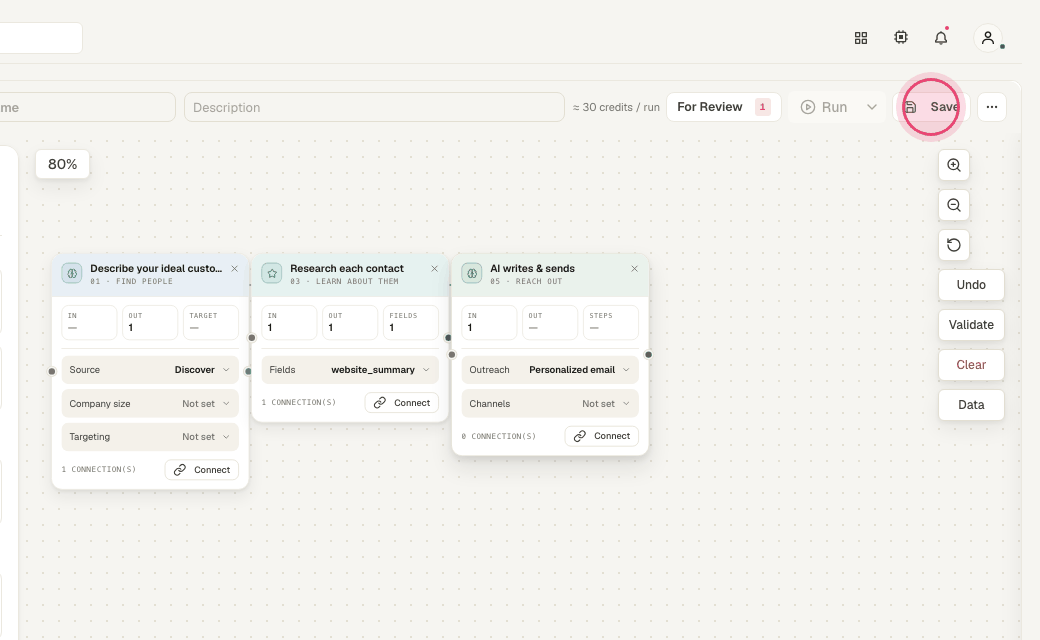The image size is (1040, 640).
Task: Save the workflow
Action: (x=931, y=107)
